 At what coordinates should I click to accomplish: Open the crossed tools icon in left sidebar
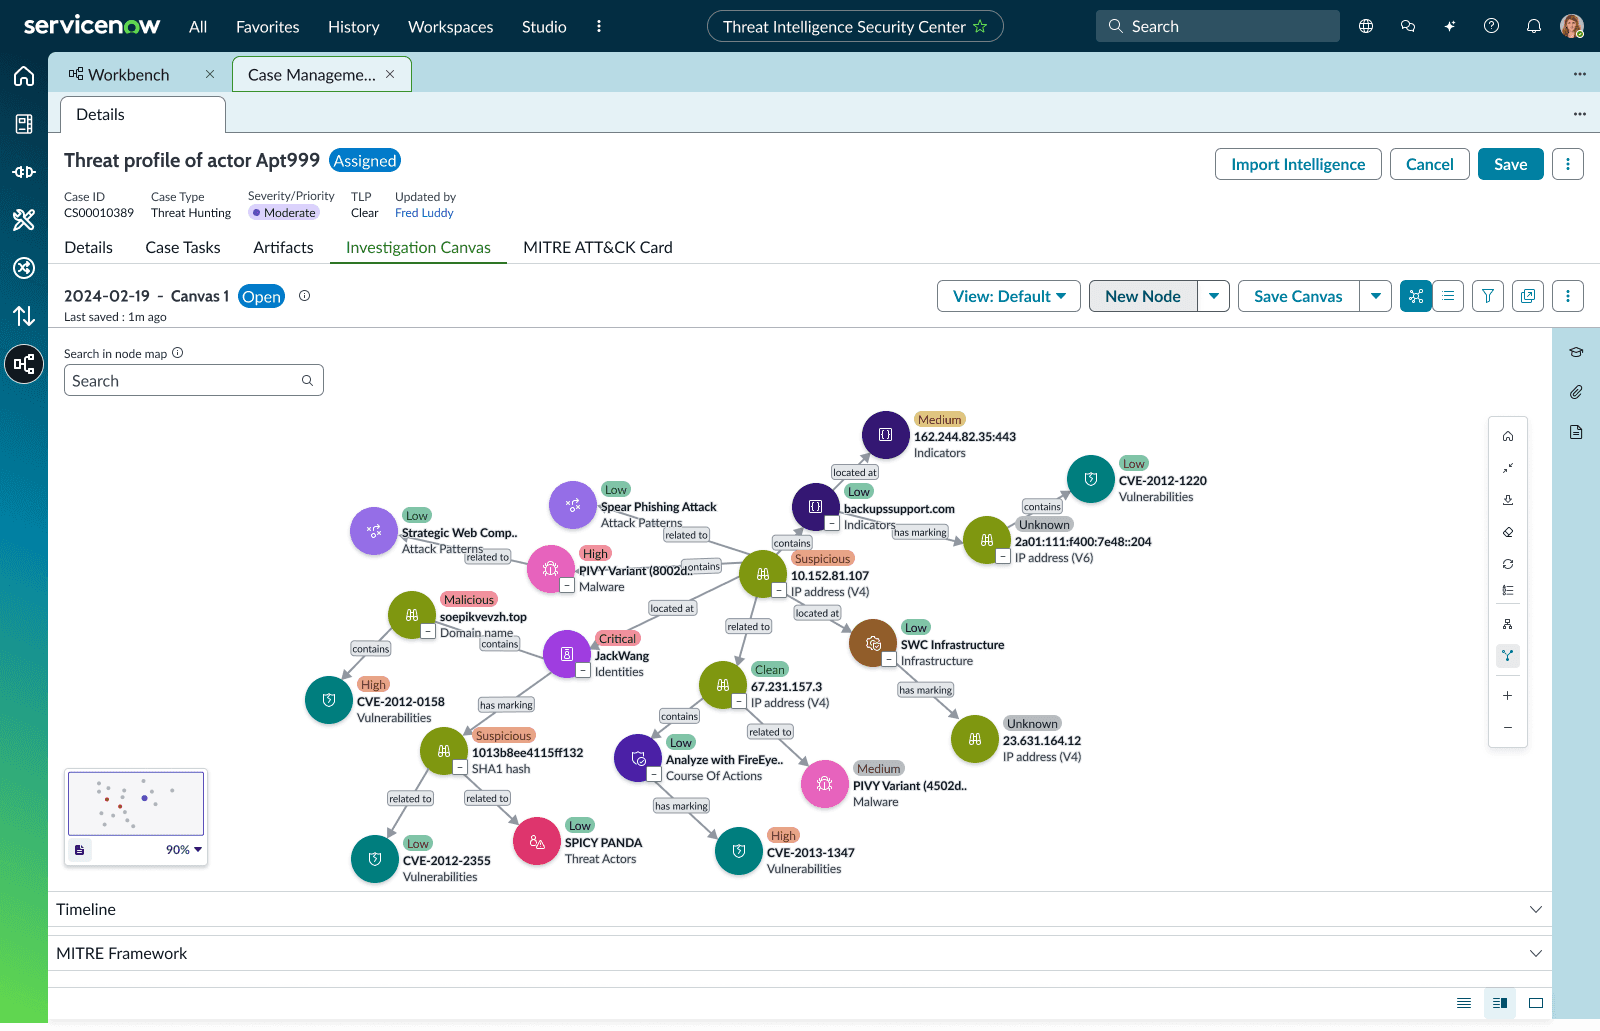pos(24,220)
